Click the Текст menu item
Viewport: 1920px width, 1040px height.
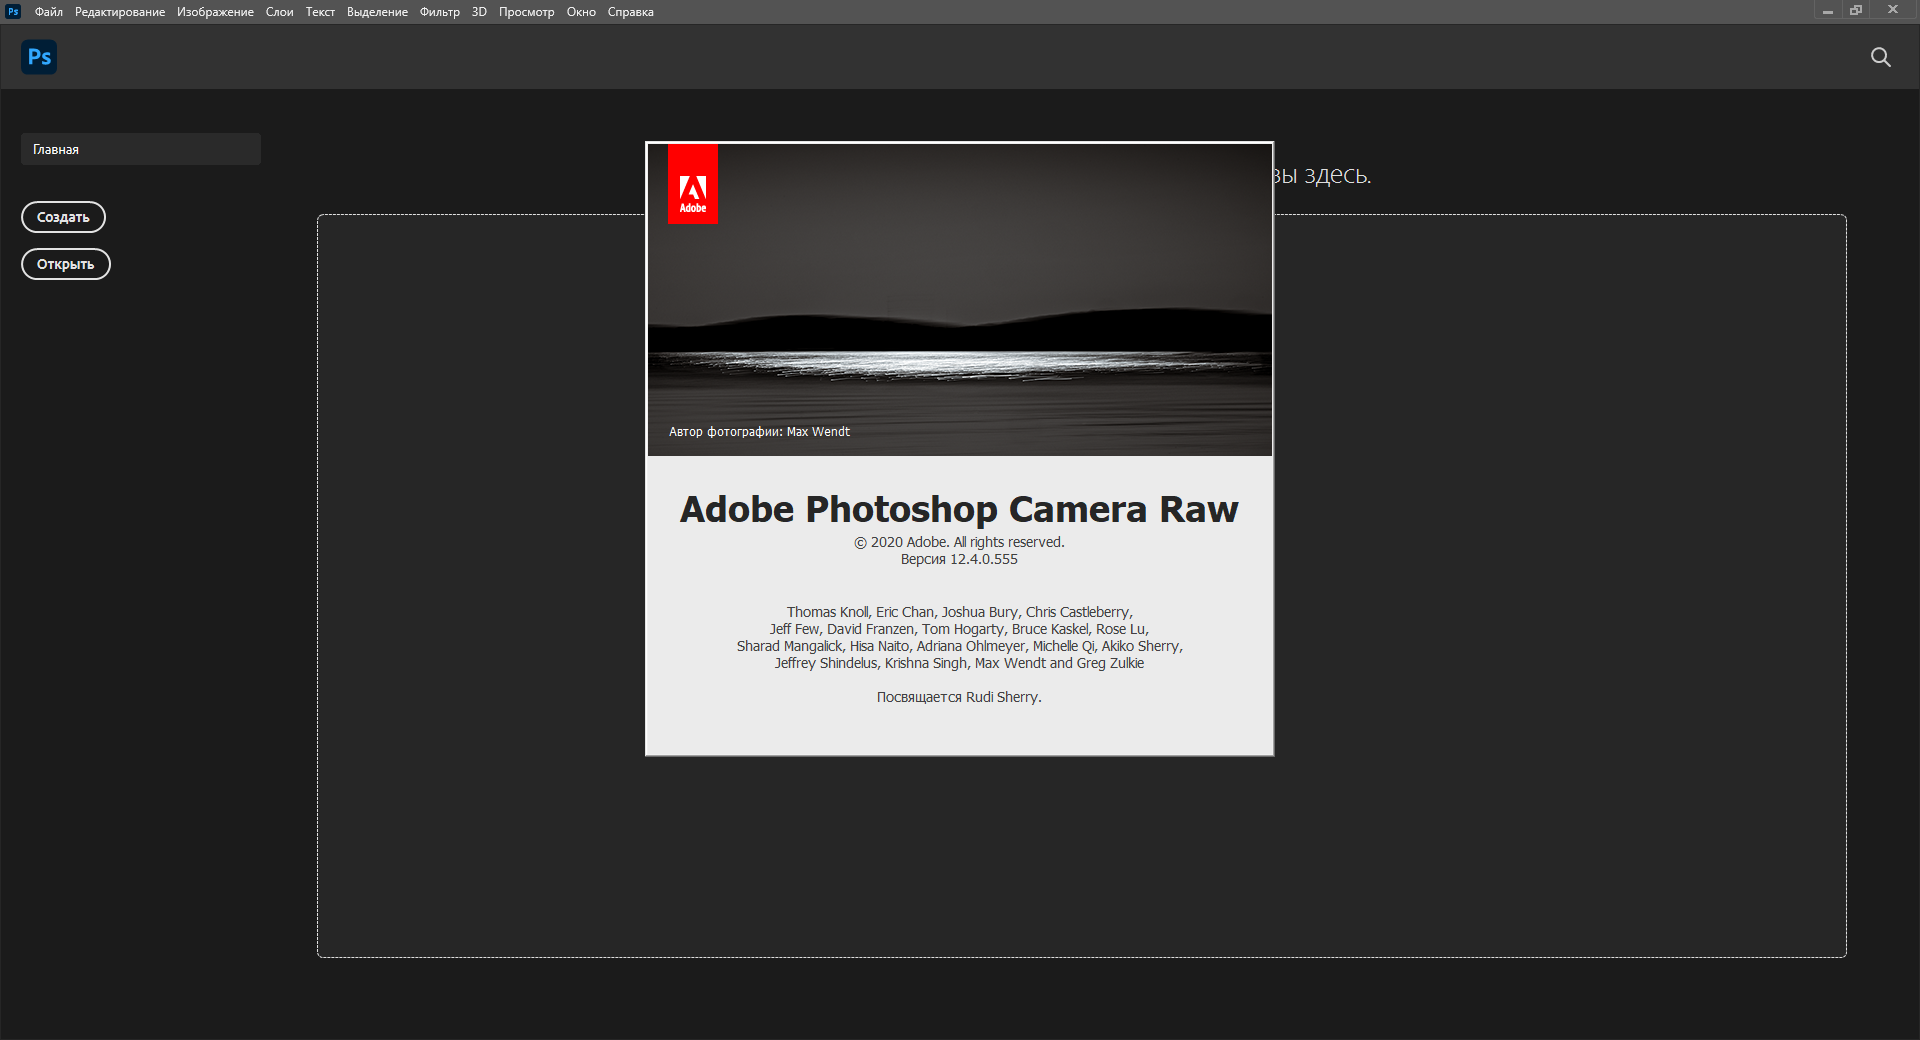[320, 12]
